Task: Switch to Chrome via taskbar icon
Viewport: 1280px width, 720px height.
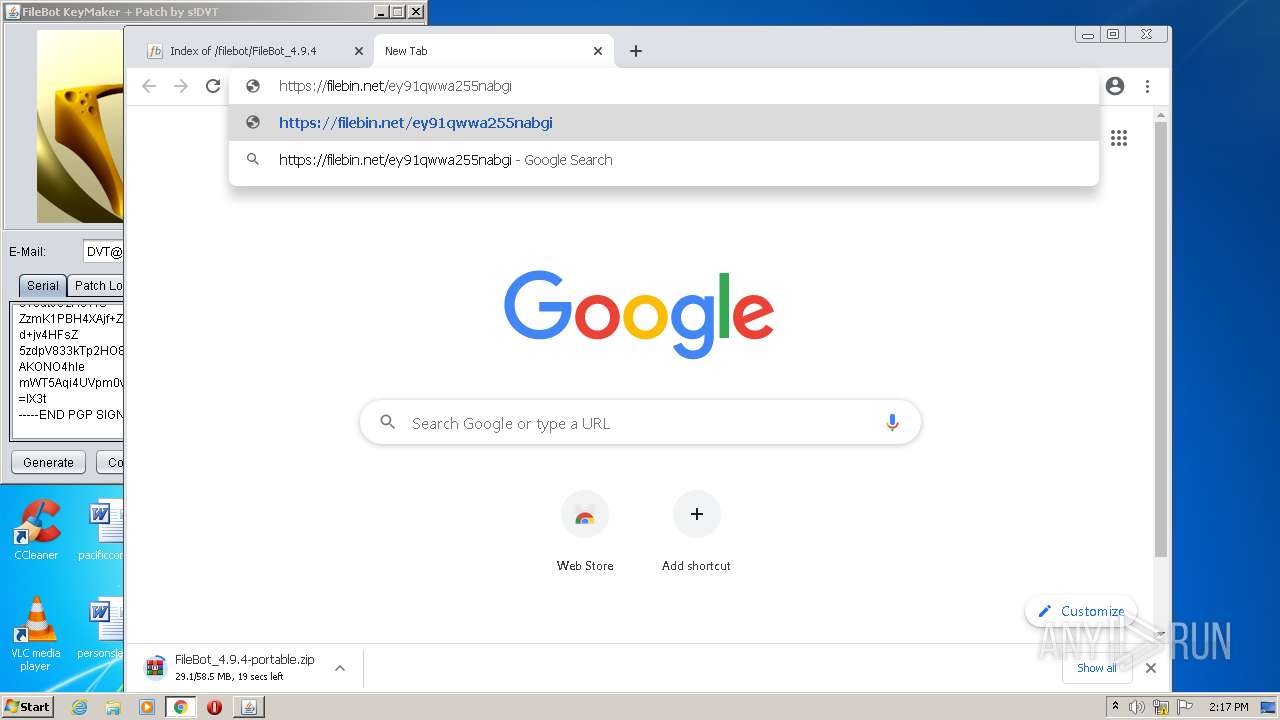Action: (x=181, y=707)
